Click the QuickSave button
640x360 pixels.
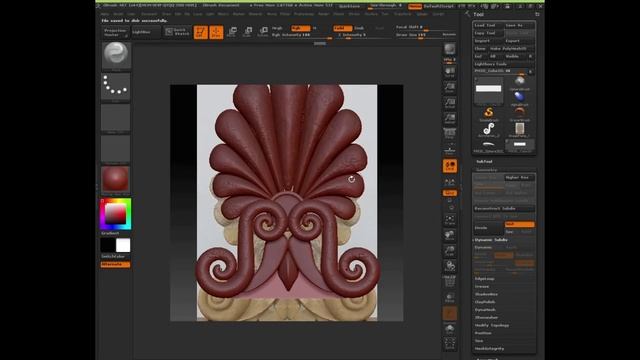[349, 6]
